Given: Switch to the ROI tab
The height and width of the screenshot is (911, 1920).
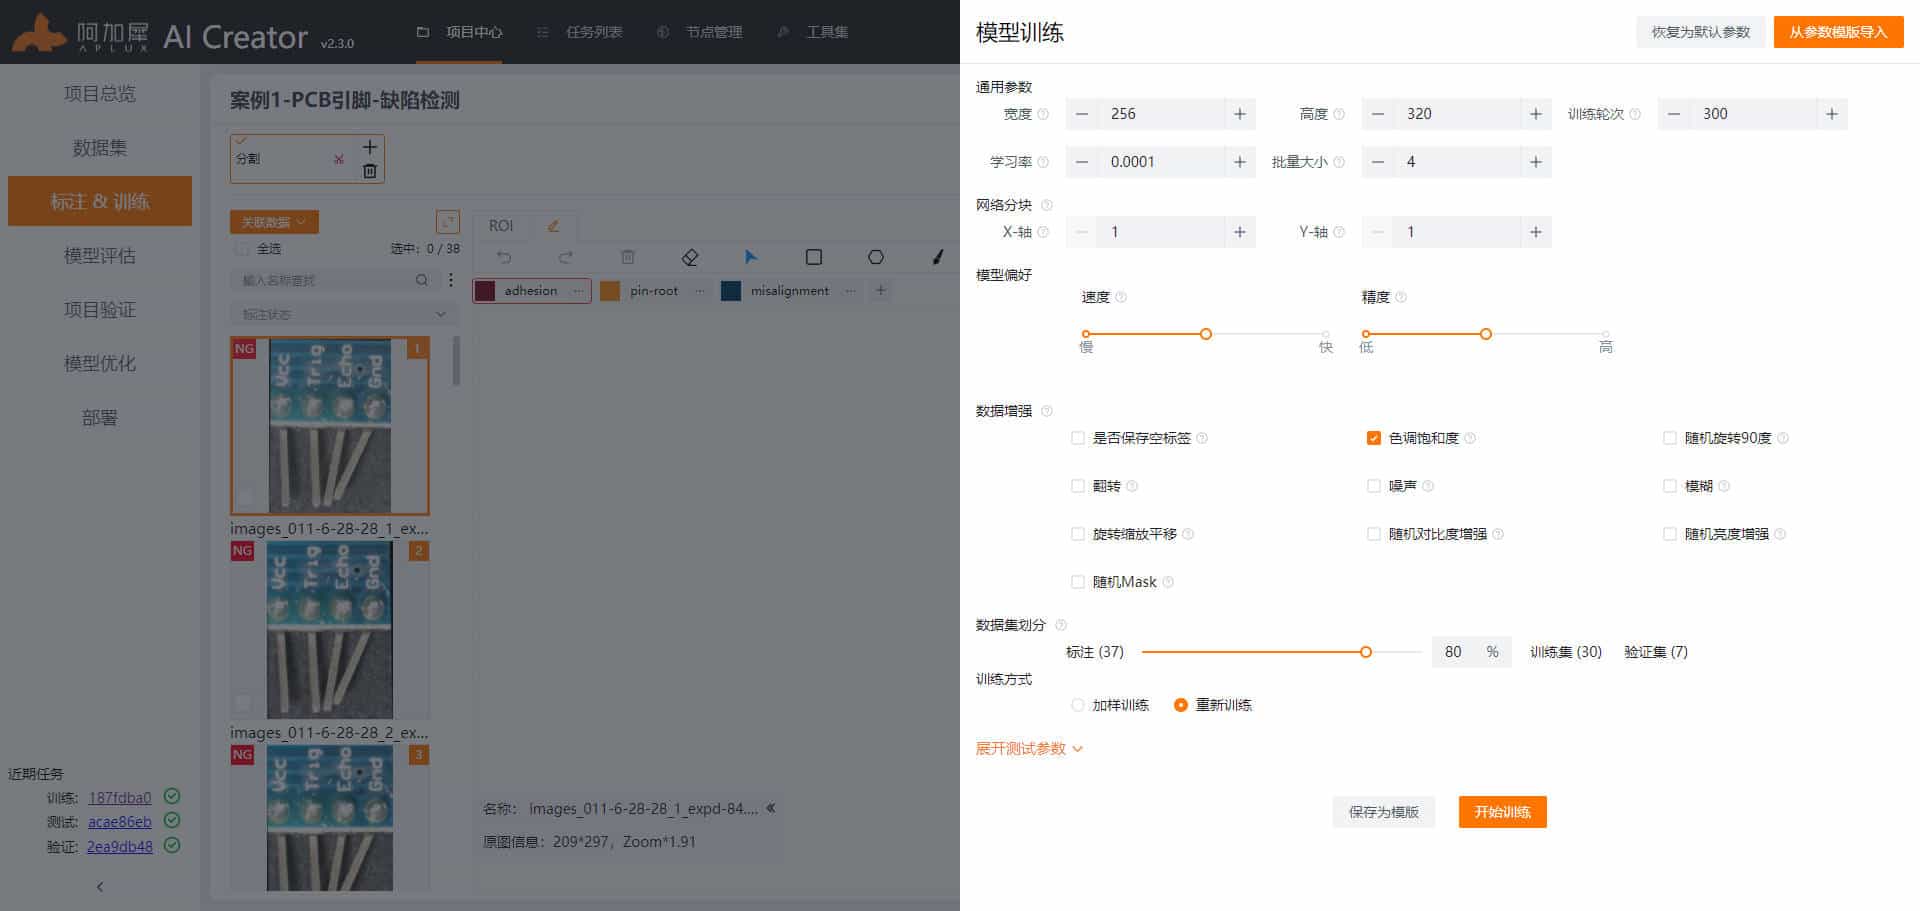Looking at the screenshot, I should [501, 226].
